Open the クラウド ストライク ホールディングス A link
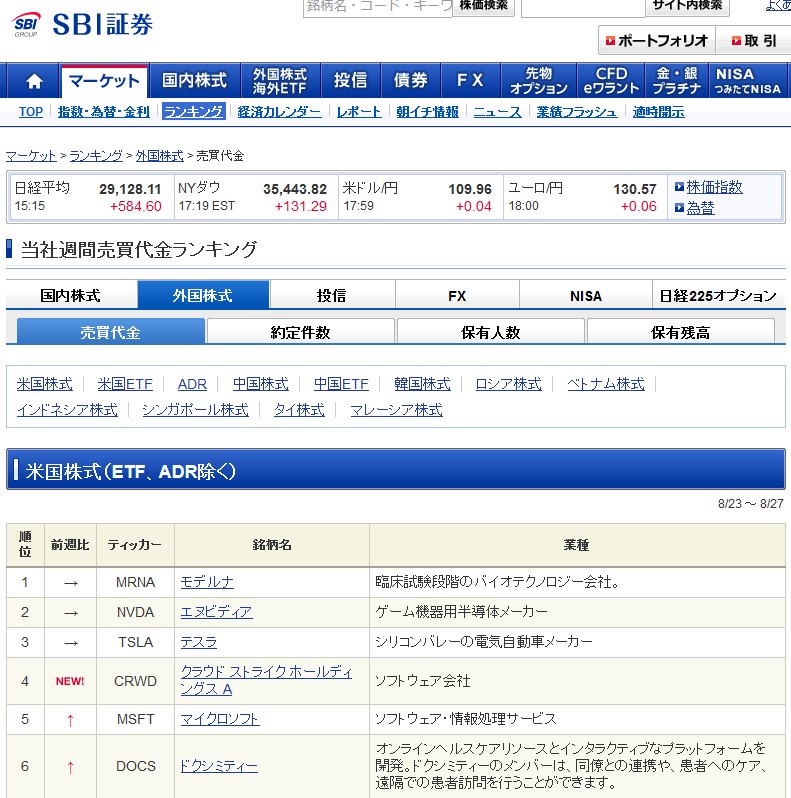The width and height of the screenshot is (791, 798). pyautogui.click(x=266, y=680)
